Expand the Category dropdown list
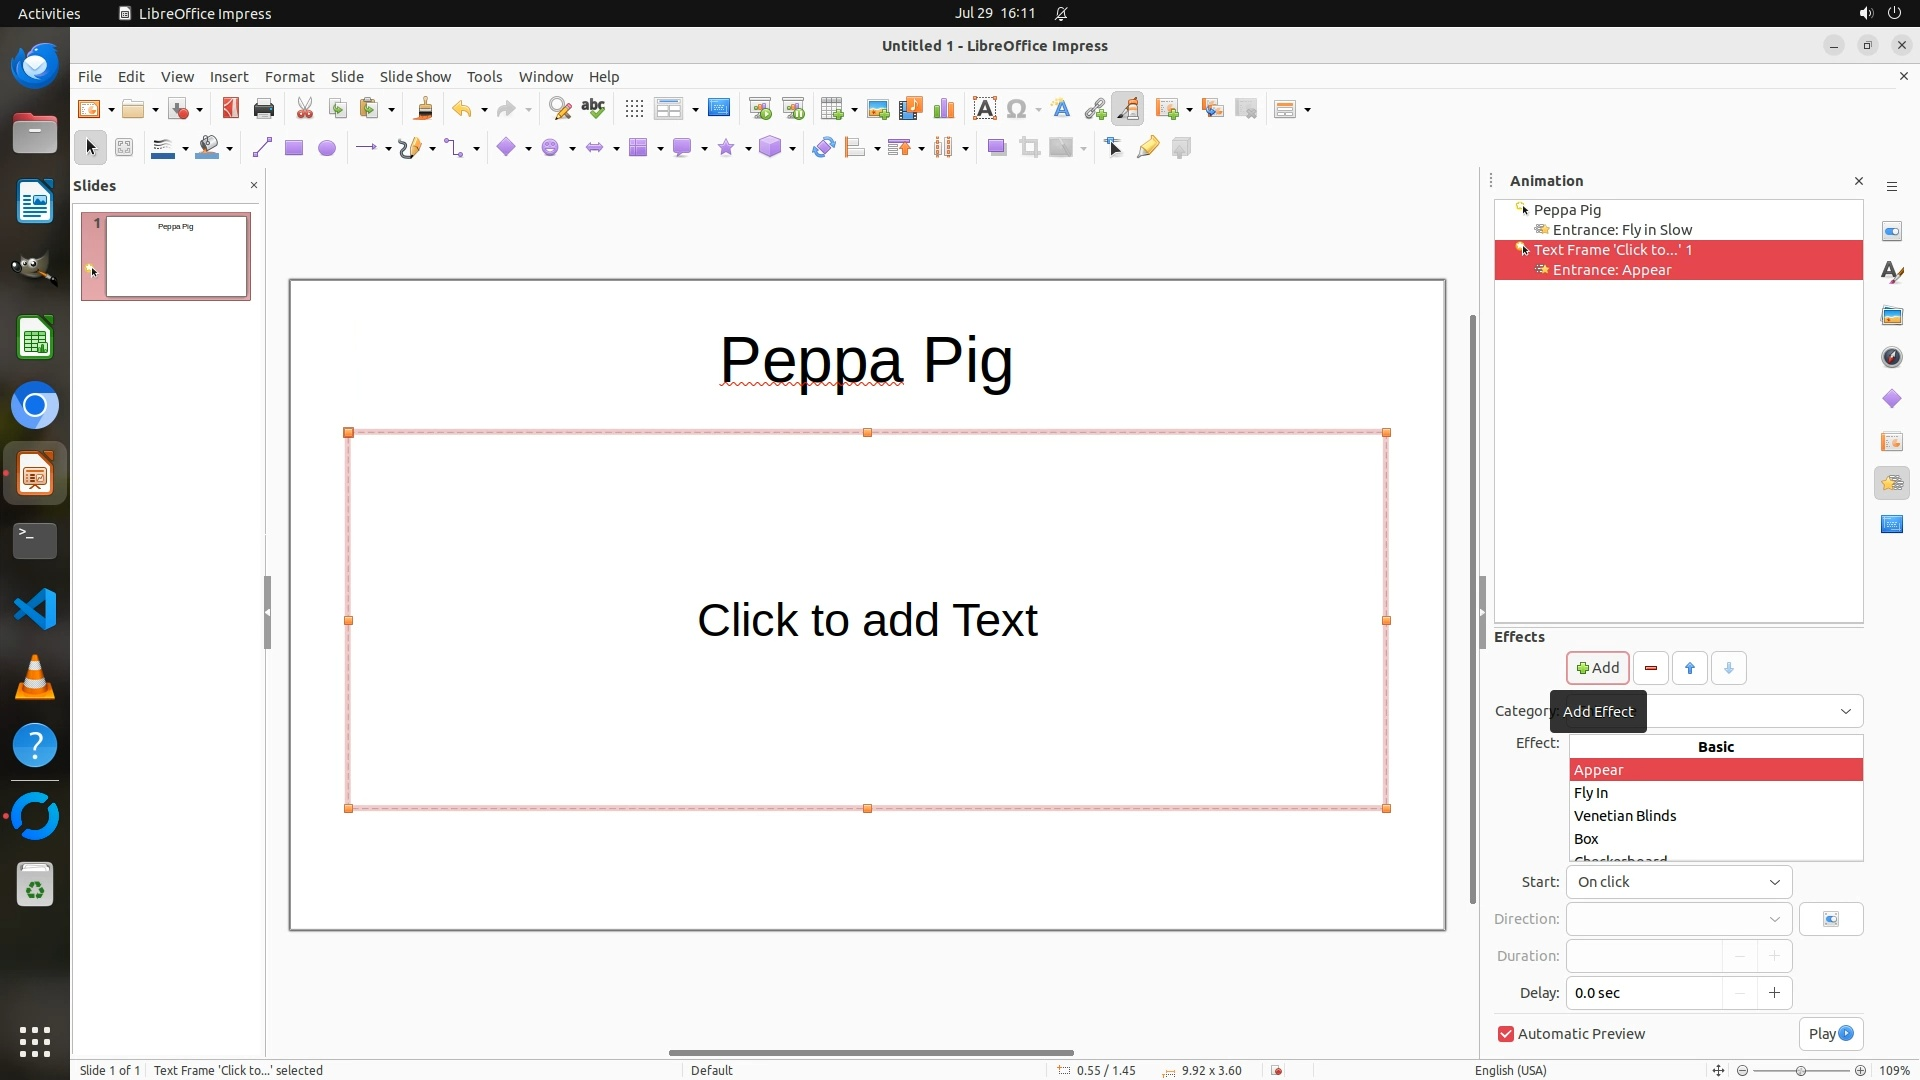1920x1080 pixels. 1845,711
